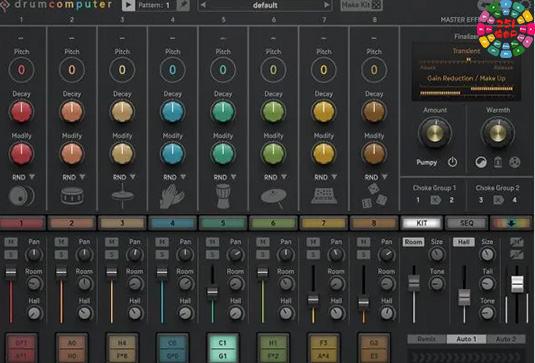
Task: Click the Pitch value circle on channel 4
Action: point(172,70)
